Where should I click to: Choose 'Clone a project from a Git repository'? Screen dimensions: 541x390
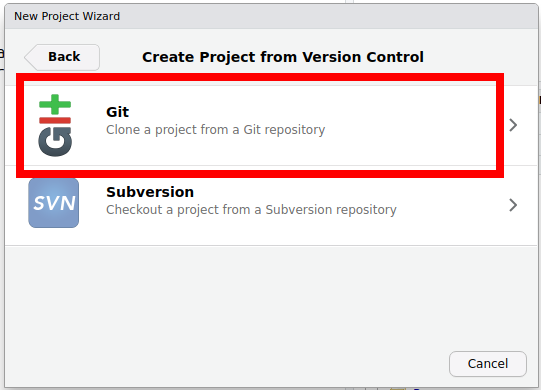(216, 130)
